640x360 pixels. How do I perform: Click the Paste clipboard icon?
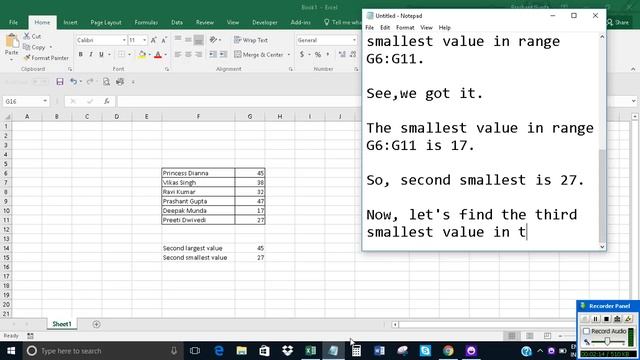pos(11,41)
